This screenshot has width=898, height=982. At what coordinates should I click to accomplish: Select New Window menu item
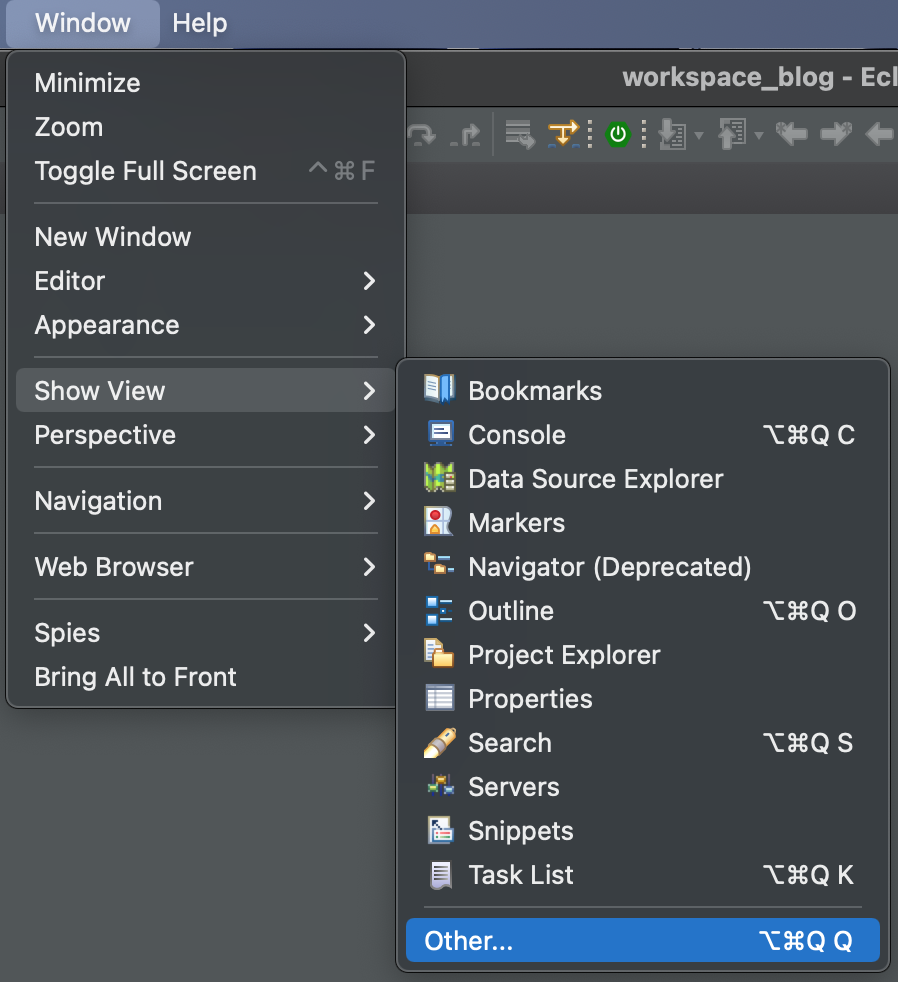pyautogui.click(x=206, y=237)
